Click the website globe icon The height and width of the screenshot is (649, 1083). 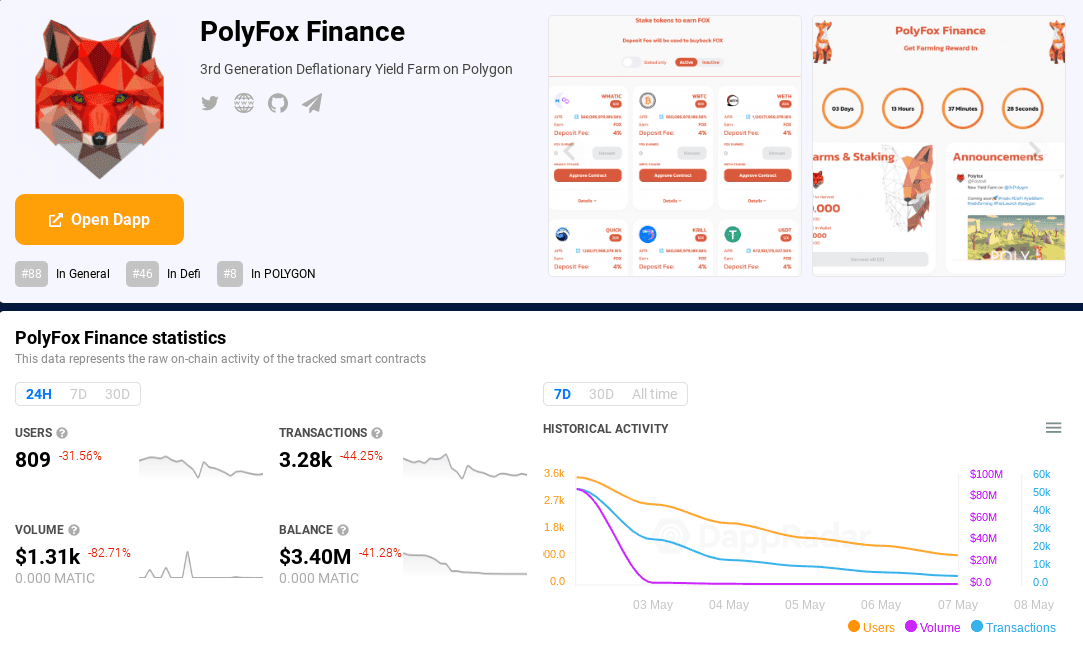tap(243, 102)
